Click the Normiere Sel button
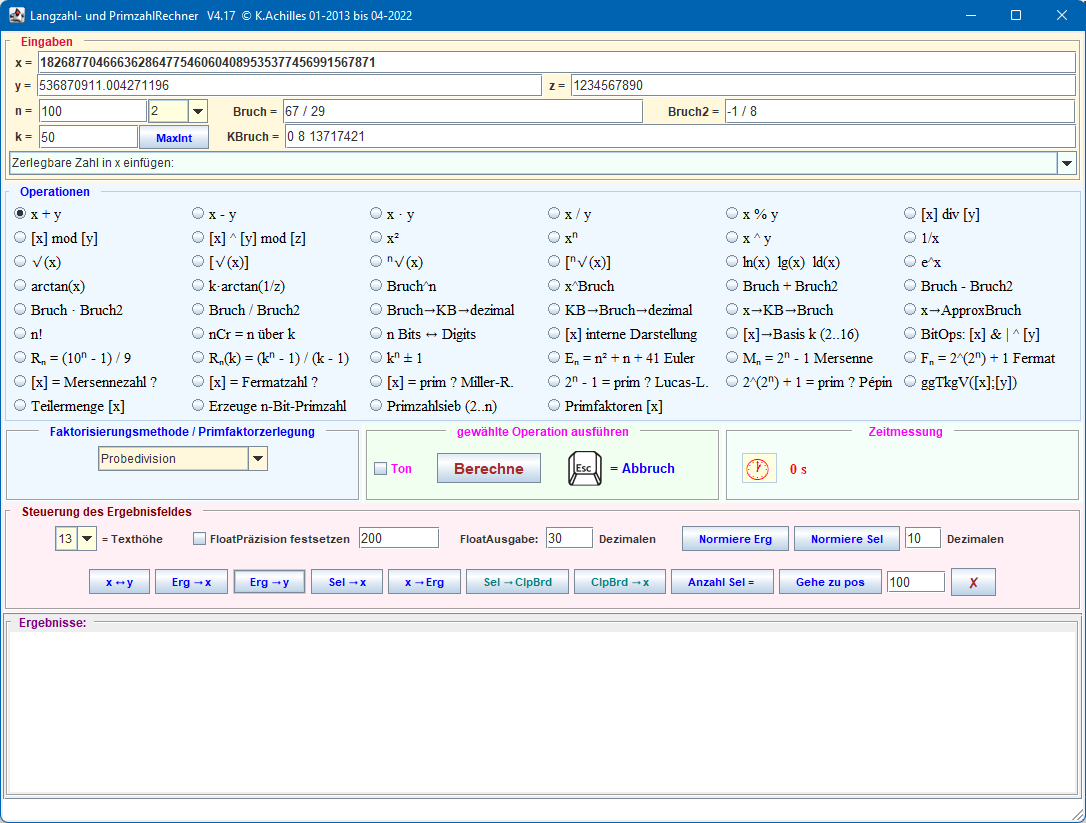The height and width of the screenshot is (823, 1086). click(x=847, y=539)
